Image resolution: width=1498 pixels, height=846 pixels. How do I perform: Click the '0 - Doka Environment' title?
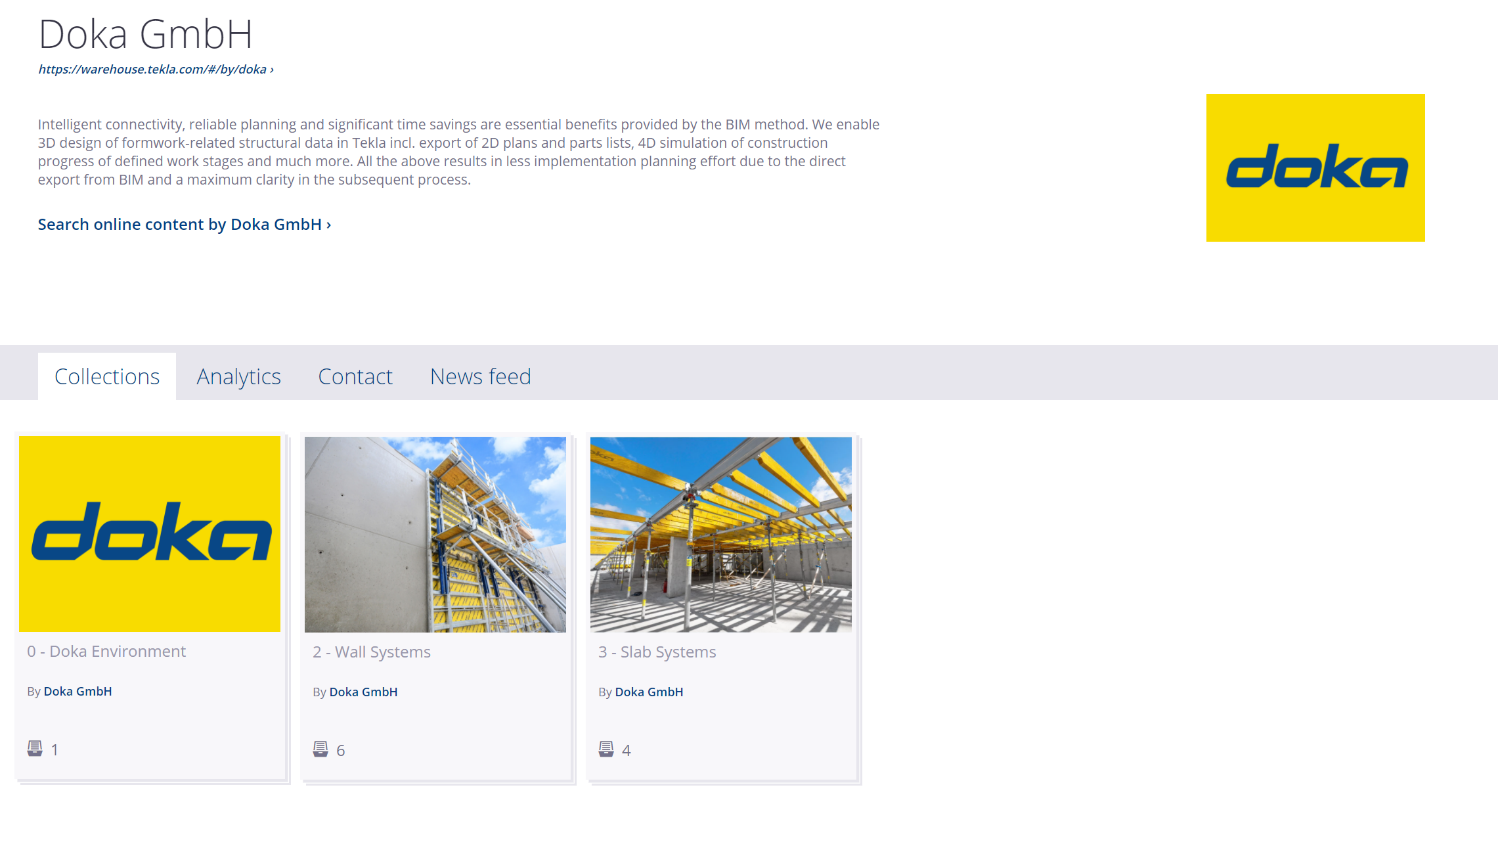pyautogui.click(x=106, y=651)
